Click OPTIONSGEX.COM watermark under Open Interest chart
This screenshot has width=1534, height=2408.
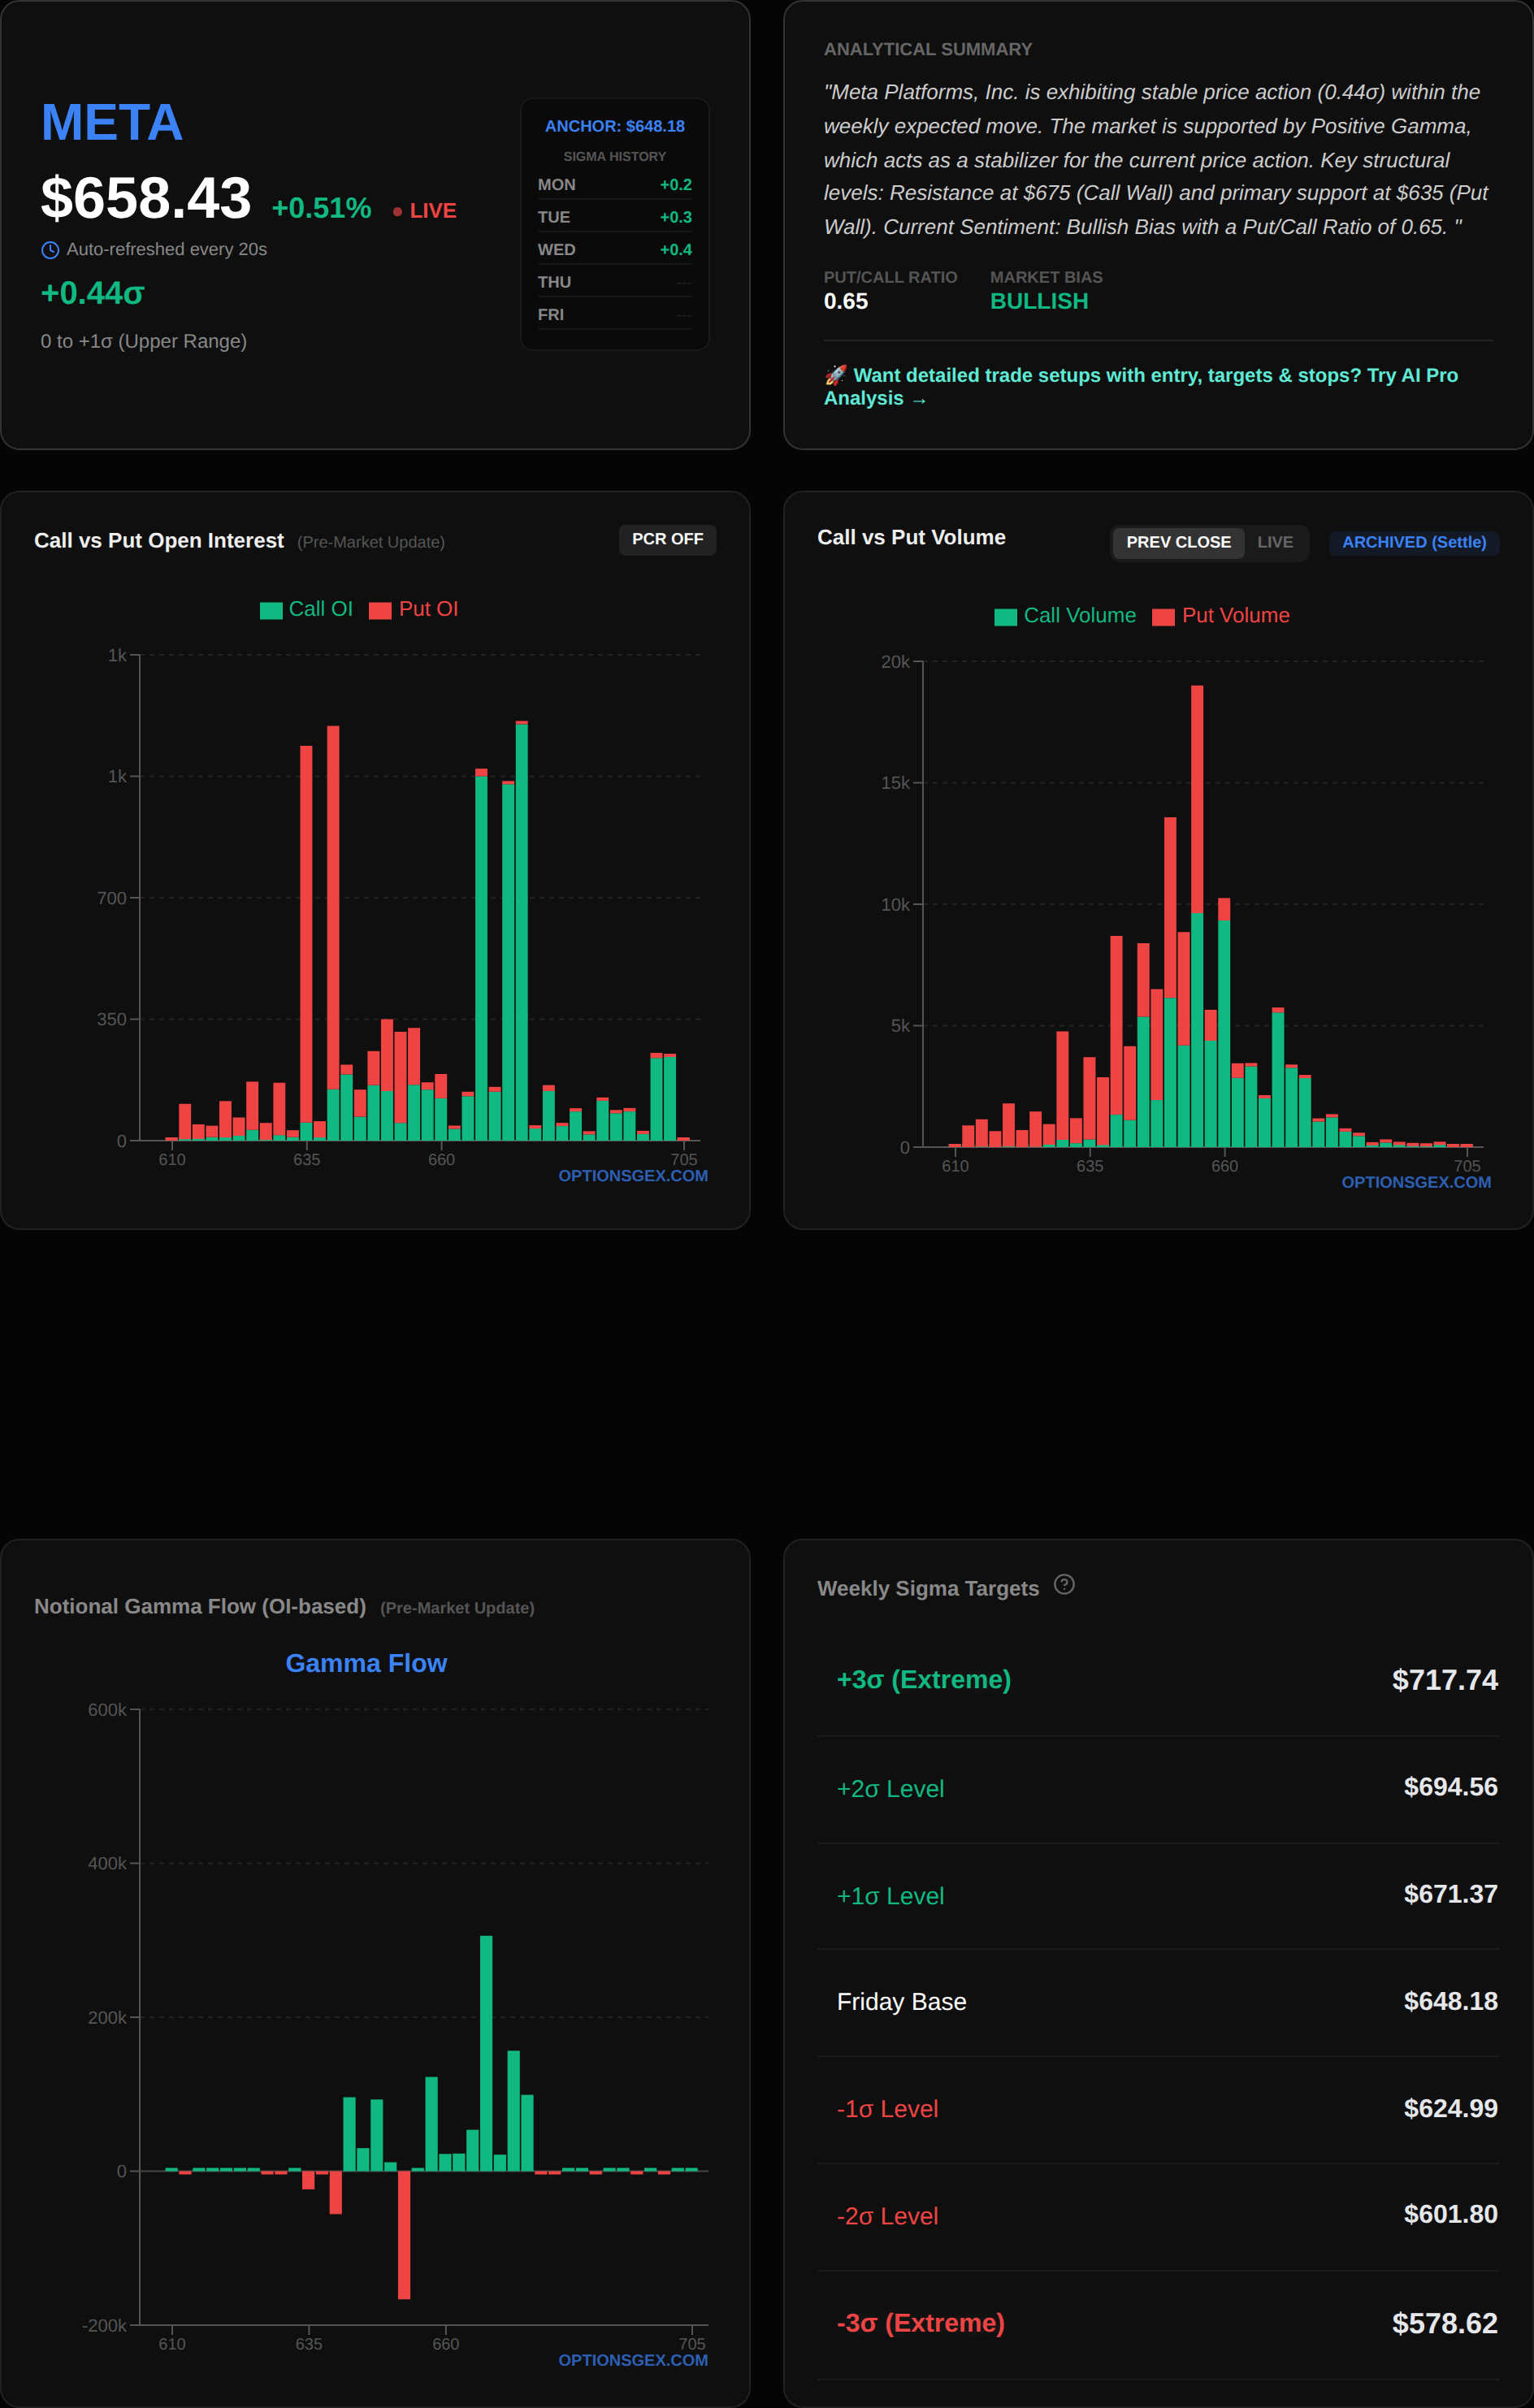[632, 1176]
